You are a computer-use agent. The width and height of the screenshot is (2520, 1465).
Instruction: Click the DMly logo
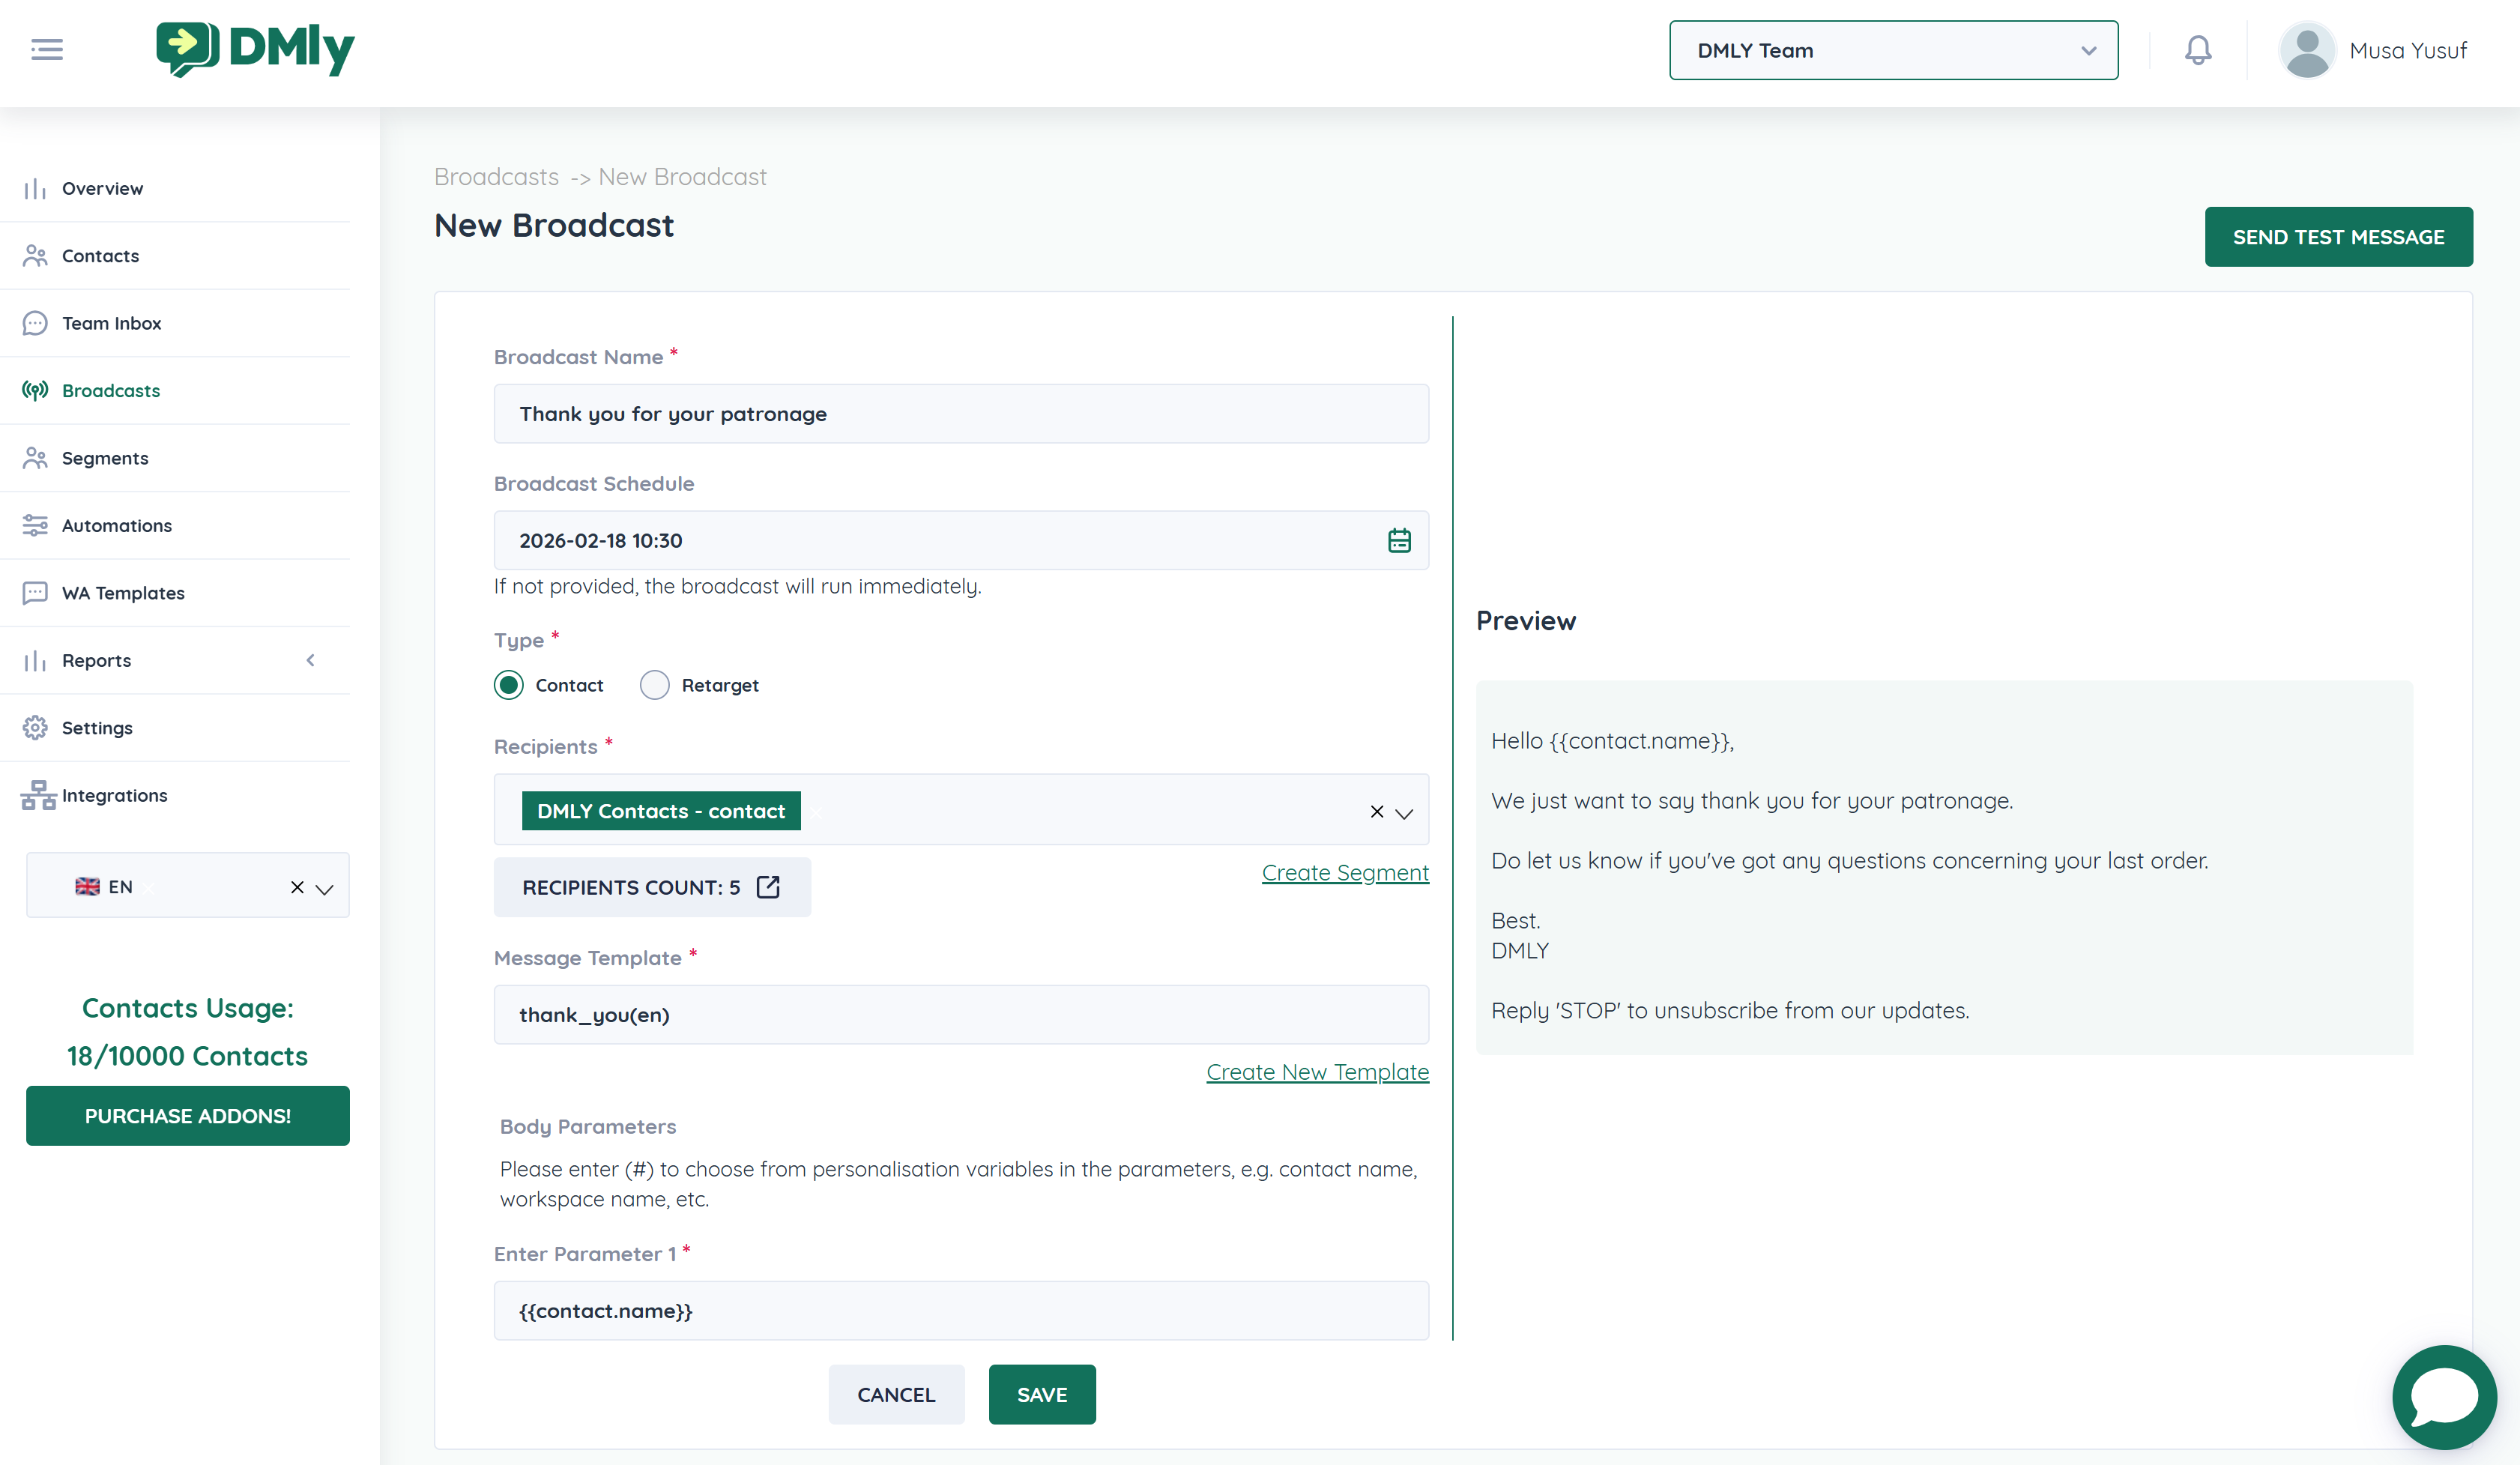[x=256, y=48]
